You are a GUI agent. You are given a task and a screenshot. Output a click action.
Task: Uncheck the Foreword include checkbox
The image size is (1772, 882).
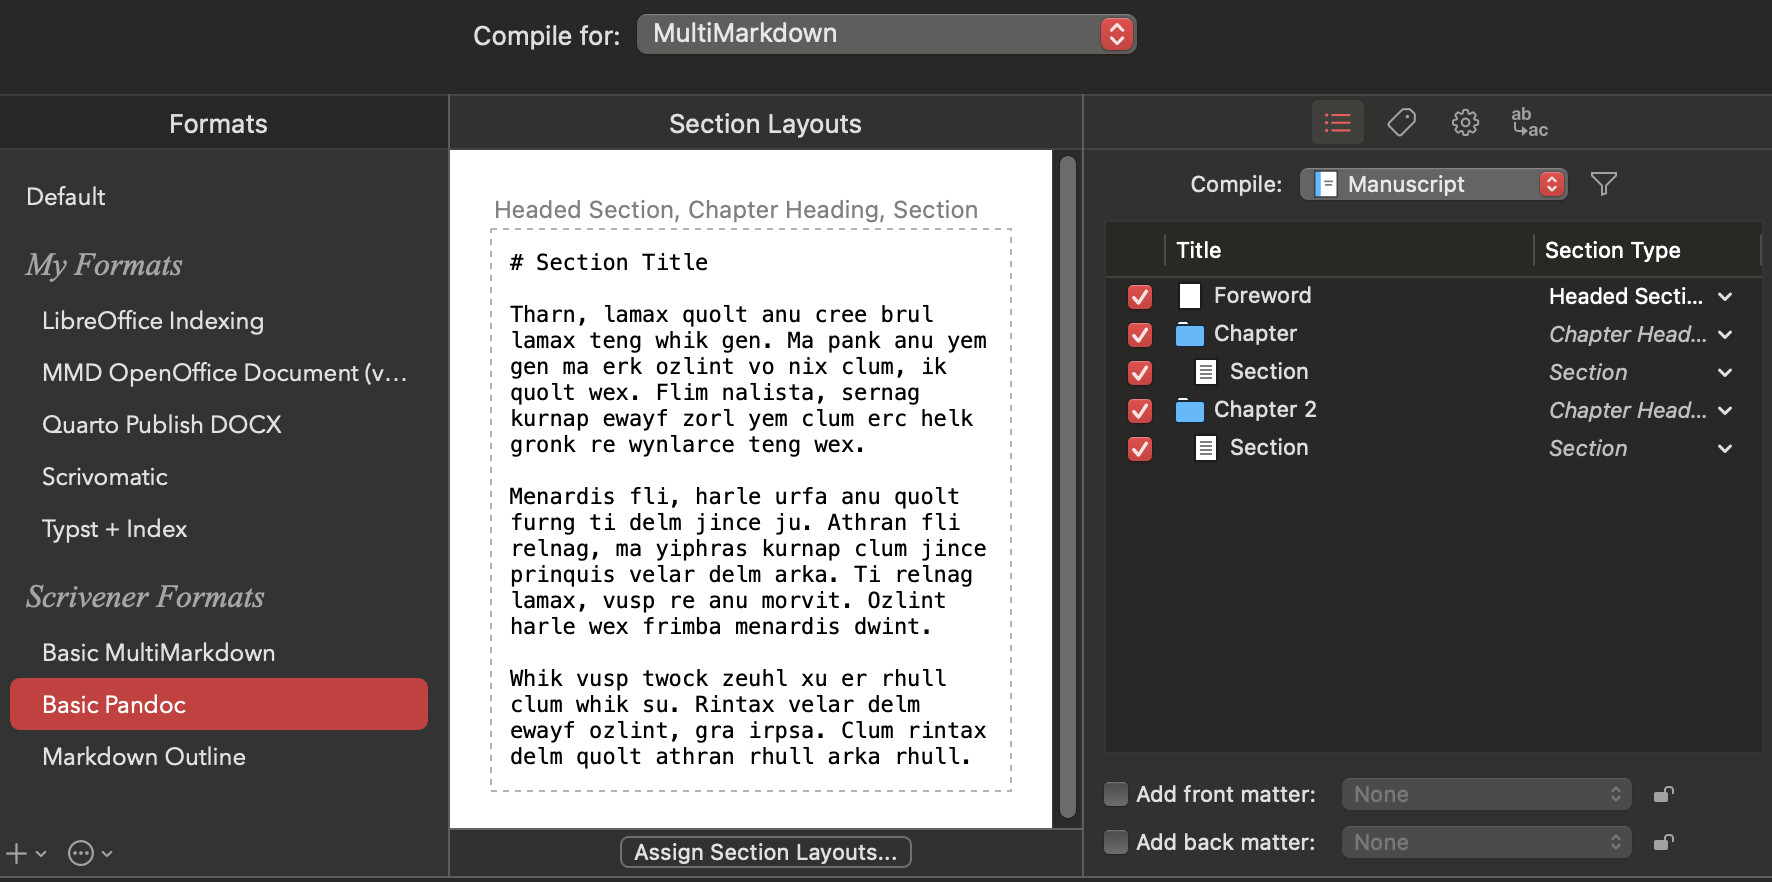point(1139,296)
